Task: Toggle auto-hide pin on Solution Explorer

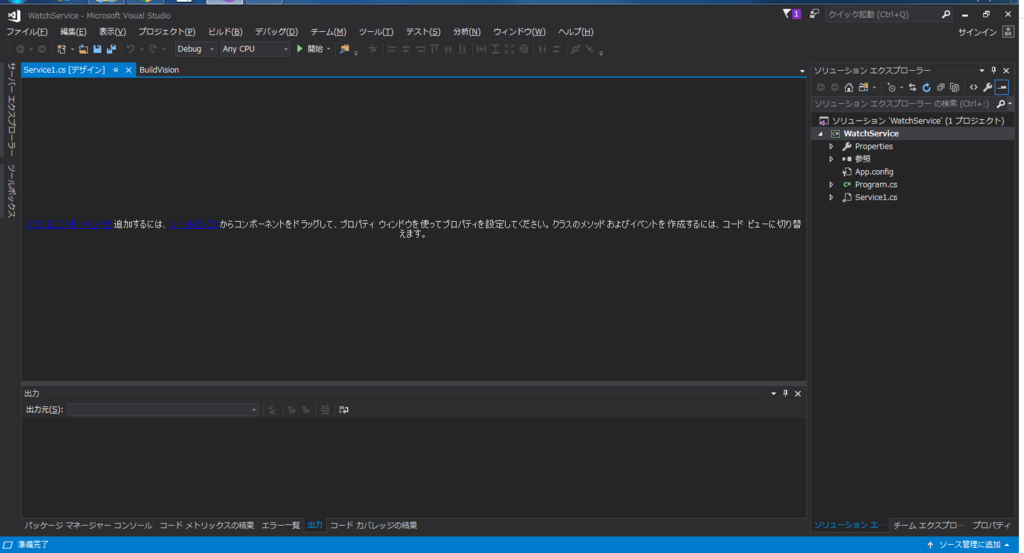Action: click(994, 71)
